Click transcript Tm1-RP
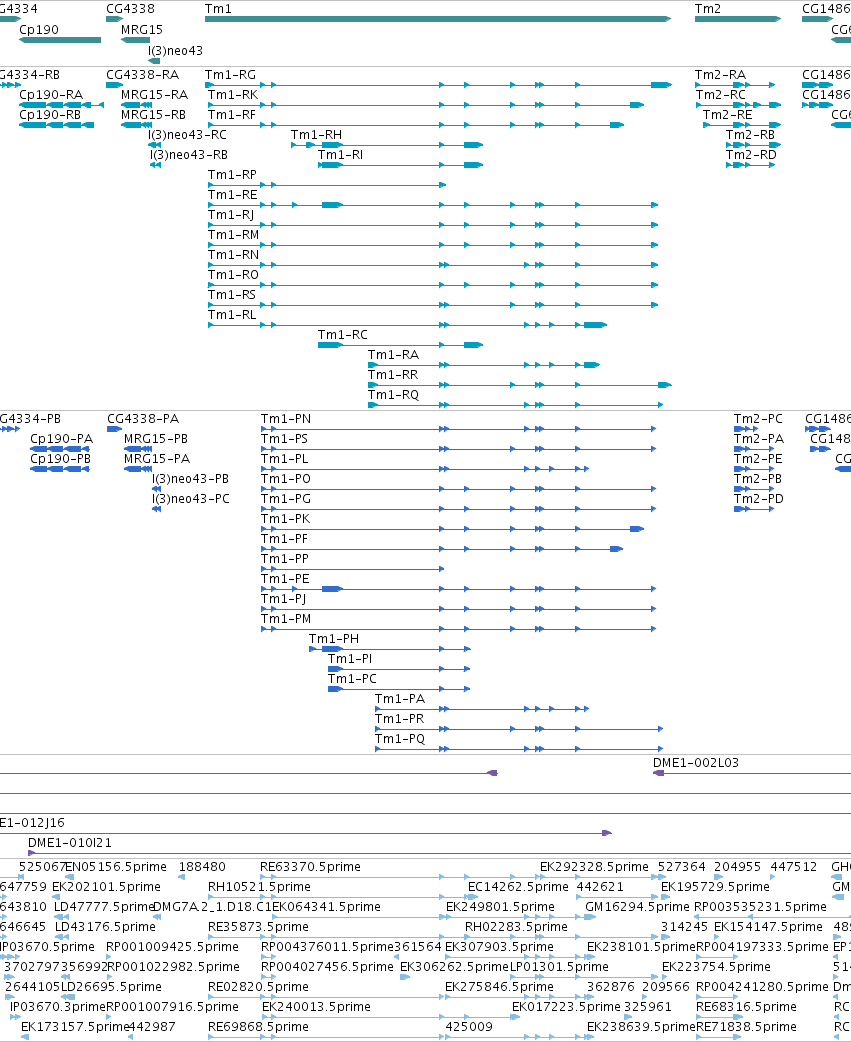Screen dimensions: 851x1042 [327, 185]
